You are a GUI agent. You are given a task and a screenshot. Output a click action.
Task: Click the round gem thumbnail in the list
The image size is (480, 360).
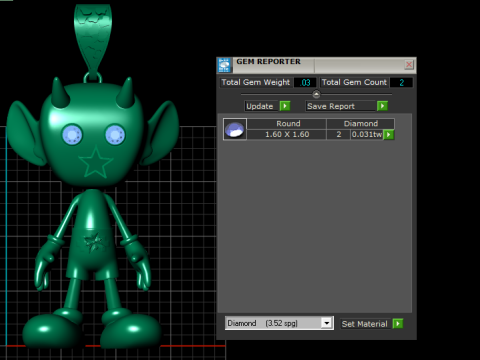tap(235, 129)
